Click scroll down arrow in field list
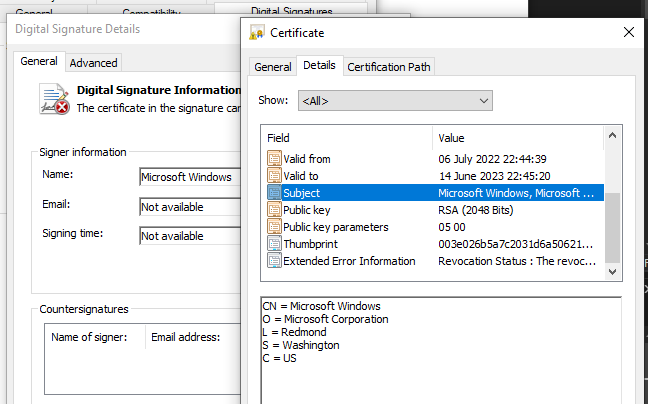 click(612, 271)
